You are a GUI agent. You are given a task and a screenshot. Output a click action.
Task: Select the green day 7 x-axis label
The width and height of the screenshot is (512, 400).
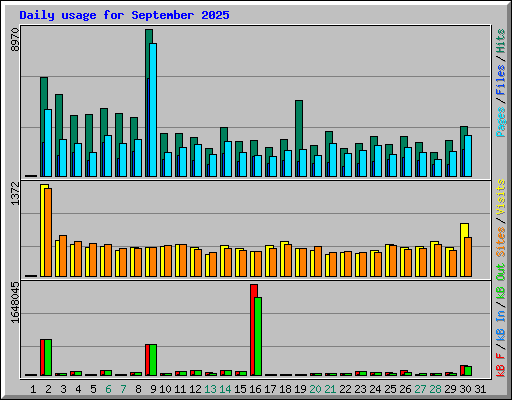123,389
